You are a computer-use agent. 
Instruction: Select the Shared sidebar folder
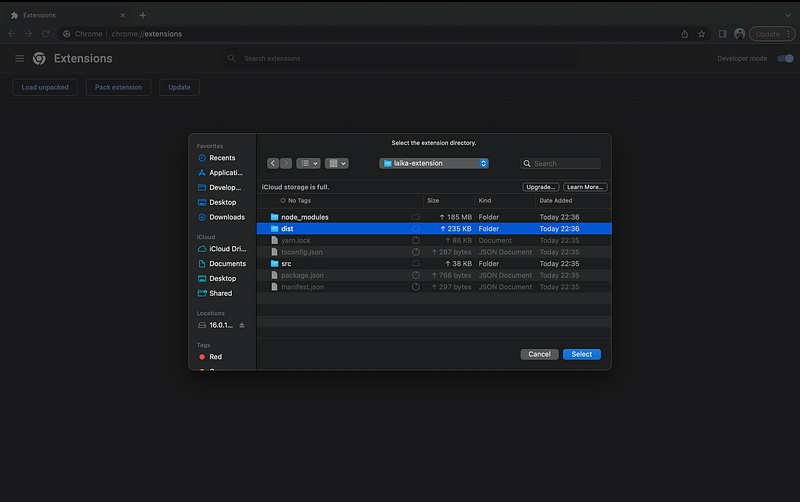(220, 293)
